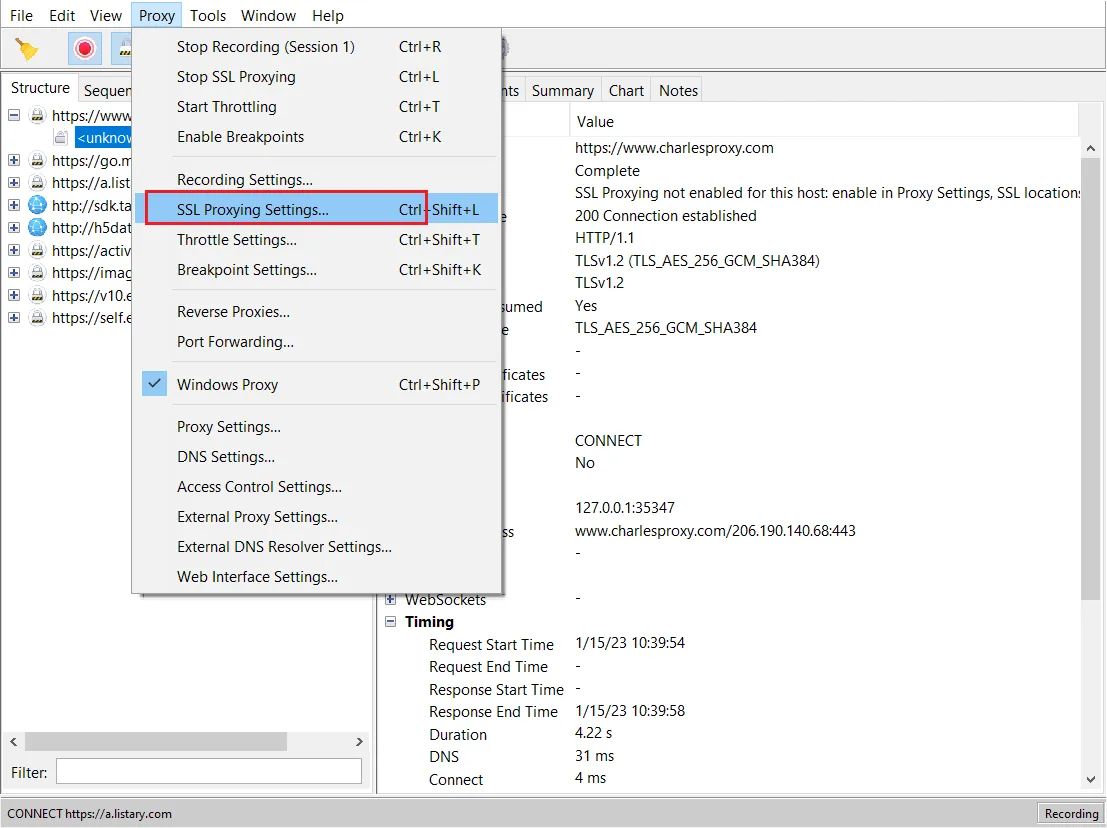Open External DNS Resolver Settings
Image resolution: width=1107 pixels, height=828 pixels.
(316, 546)
